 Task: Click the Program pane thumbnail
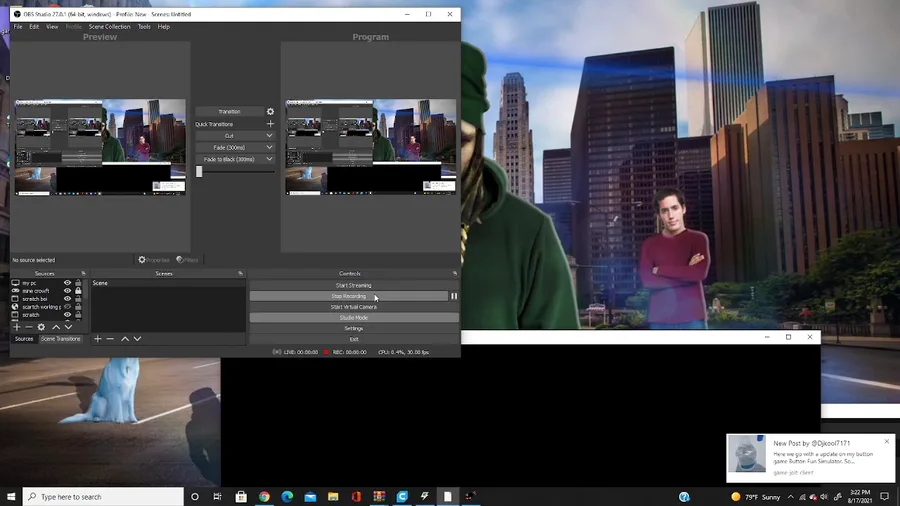[371, 147]
